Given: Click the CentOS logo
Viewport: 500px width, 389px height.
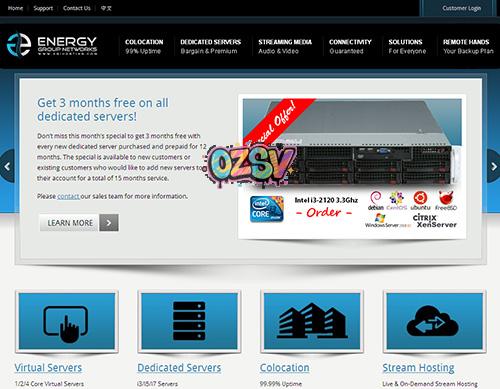Looking at the screenshot, I should coord(397,201).
